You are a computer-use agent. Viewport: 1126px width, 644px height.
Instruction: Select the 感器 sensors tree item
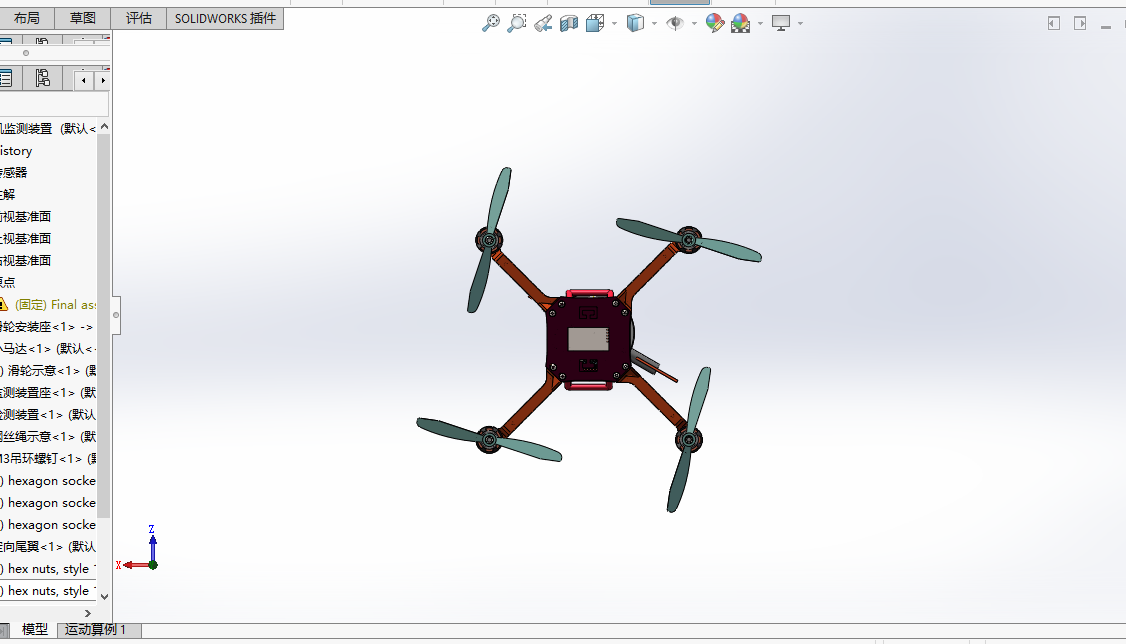tap(14, 172)
